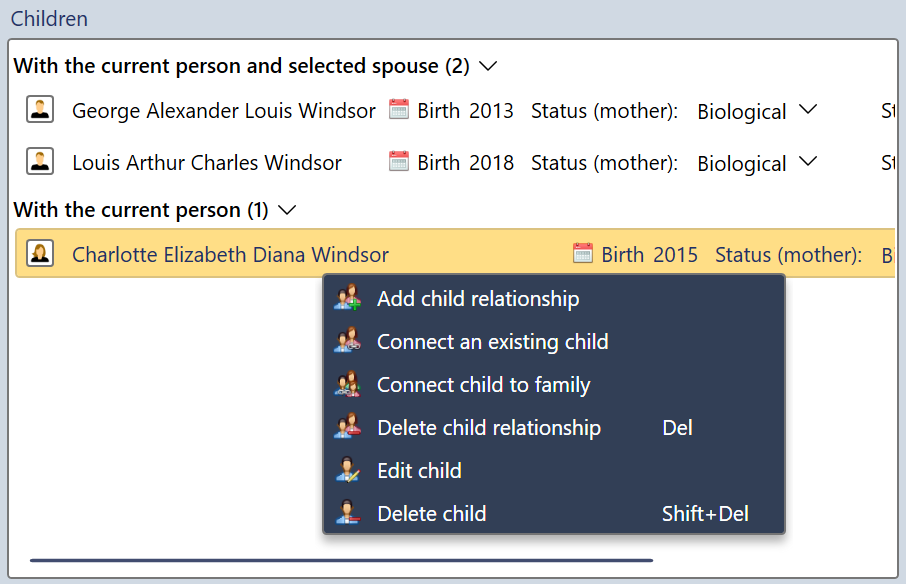Click the Edit child pencil icon

click(349, 470)
